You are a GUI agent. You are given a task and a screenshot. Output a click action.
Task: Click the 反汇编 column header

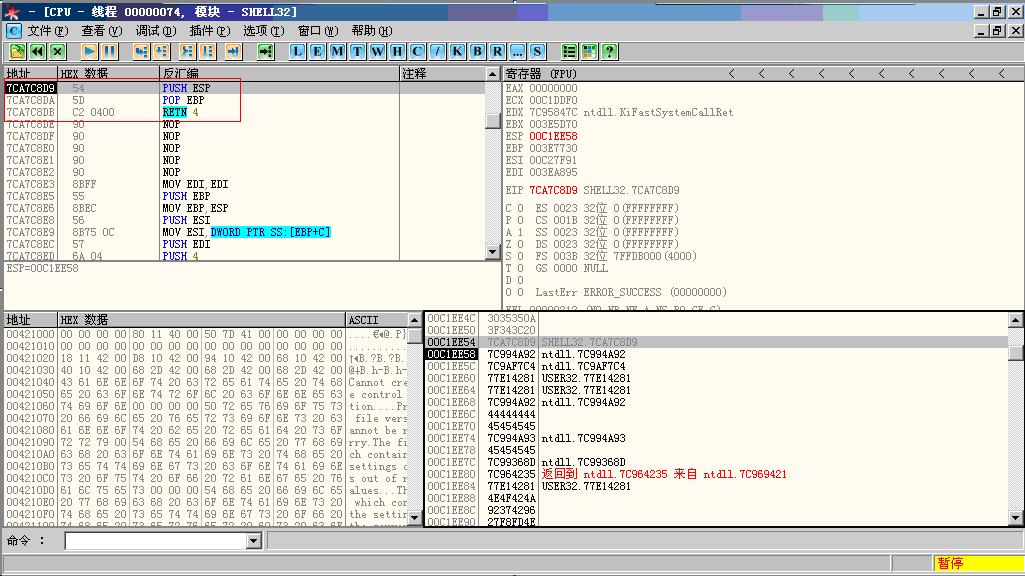pos(279,74)
